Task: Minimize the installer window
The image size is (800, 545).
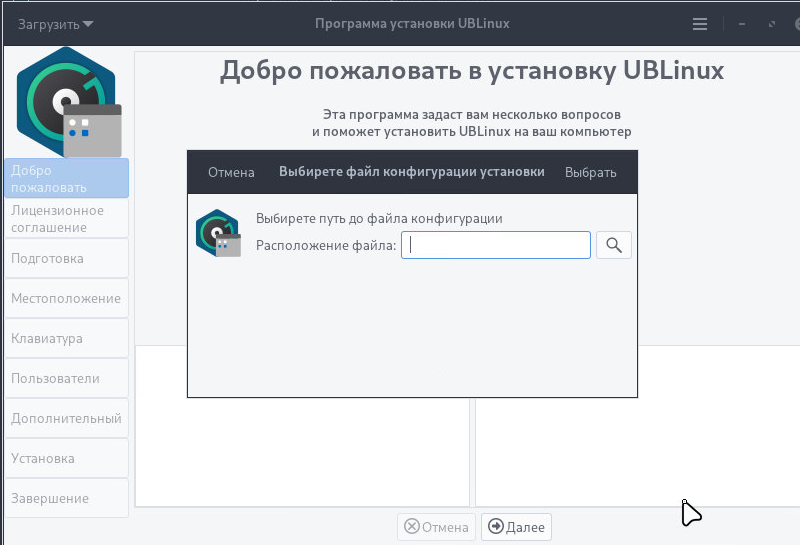Action: coord(742,24)
